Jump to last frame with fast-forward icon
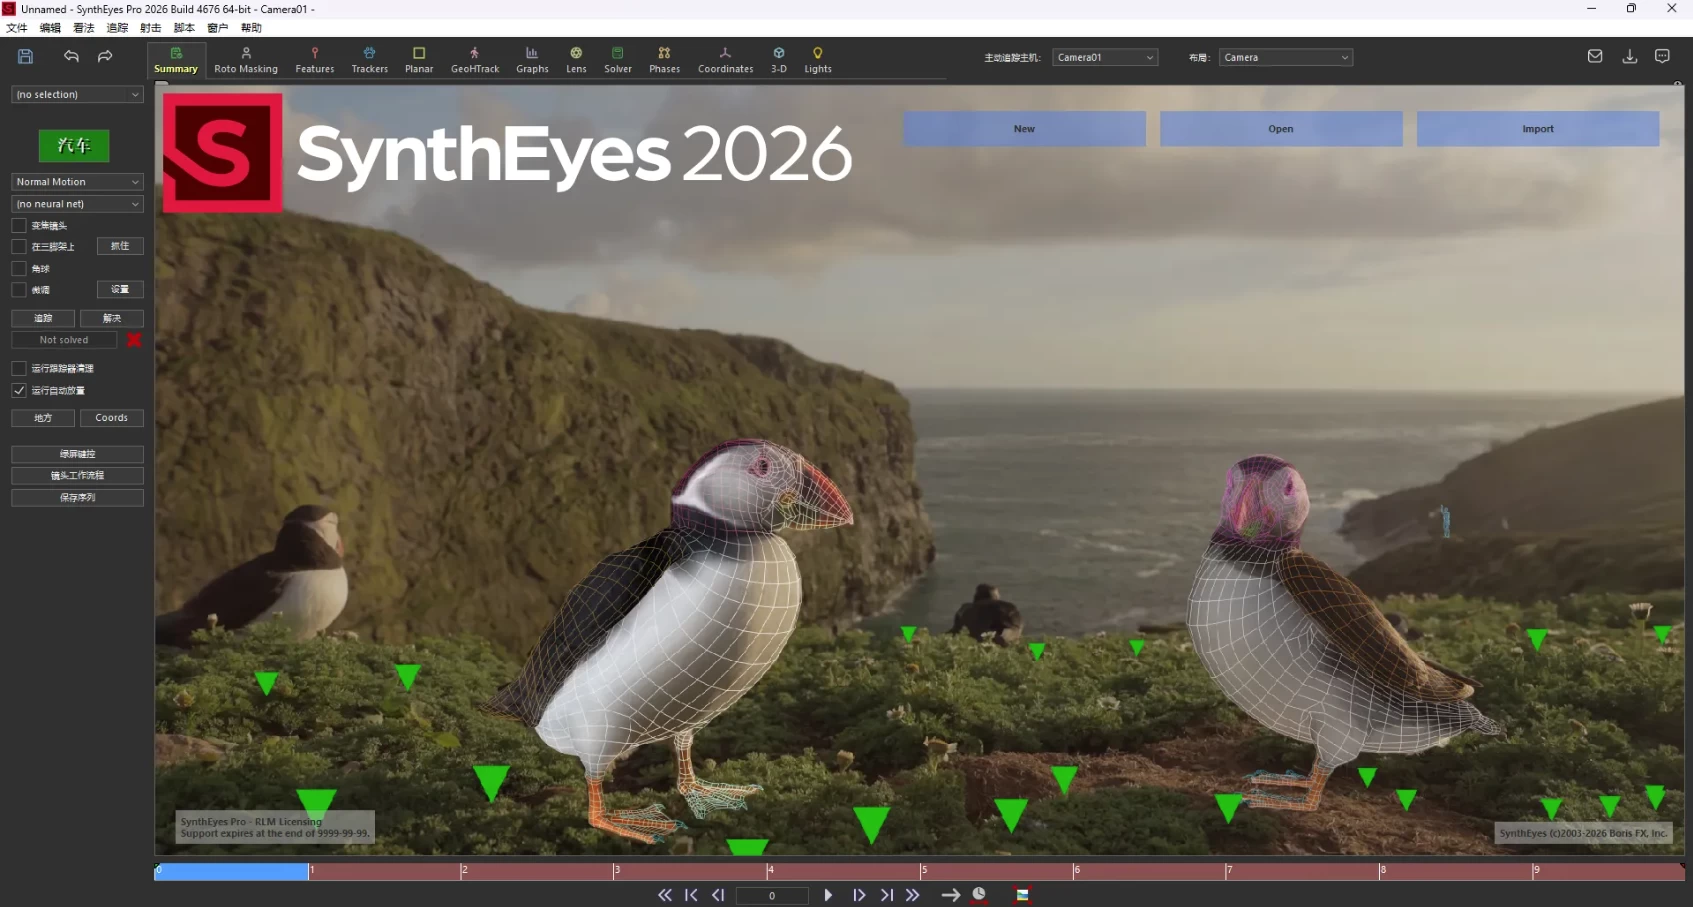Image resolution: width=1693 pixels, height=907 pixels. 912,895
